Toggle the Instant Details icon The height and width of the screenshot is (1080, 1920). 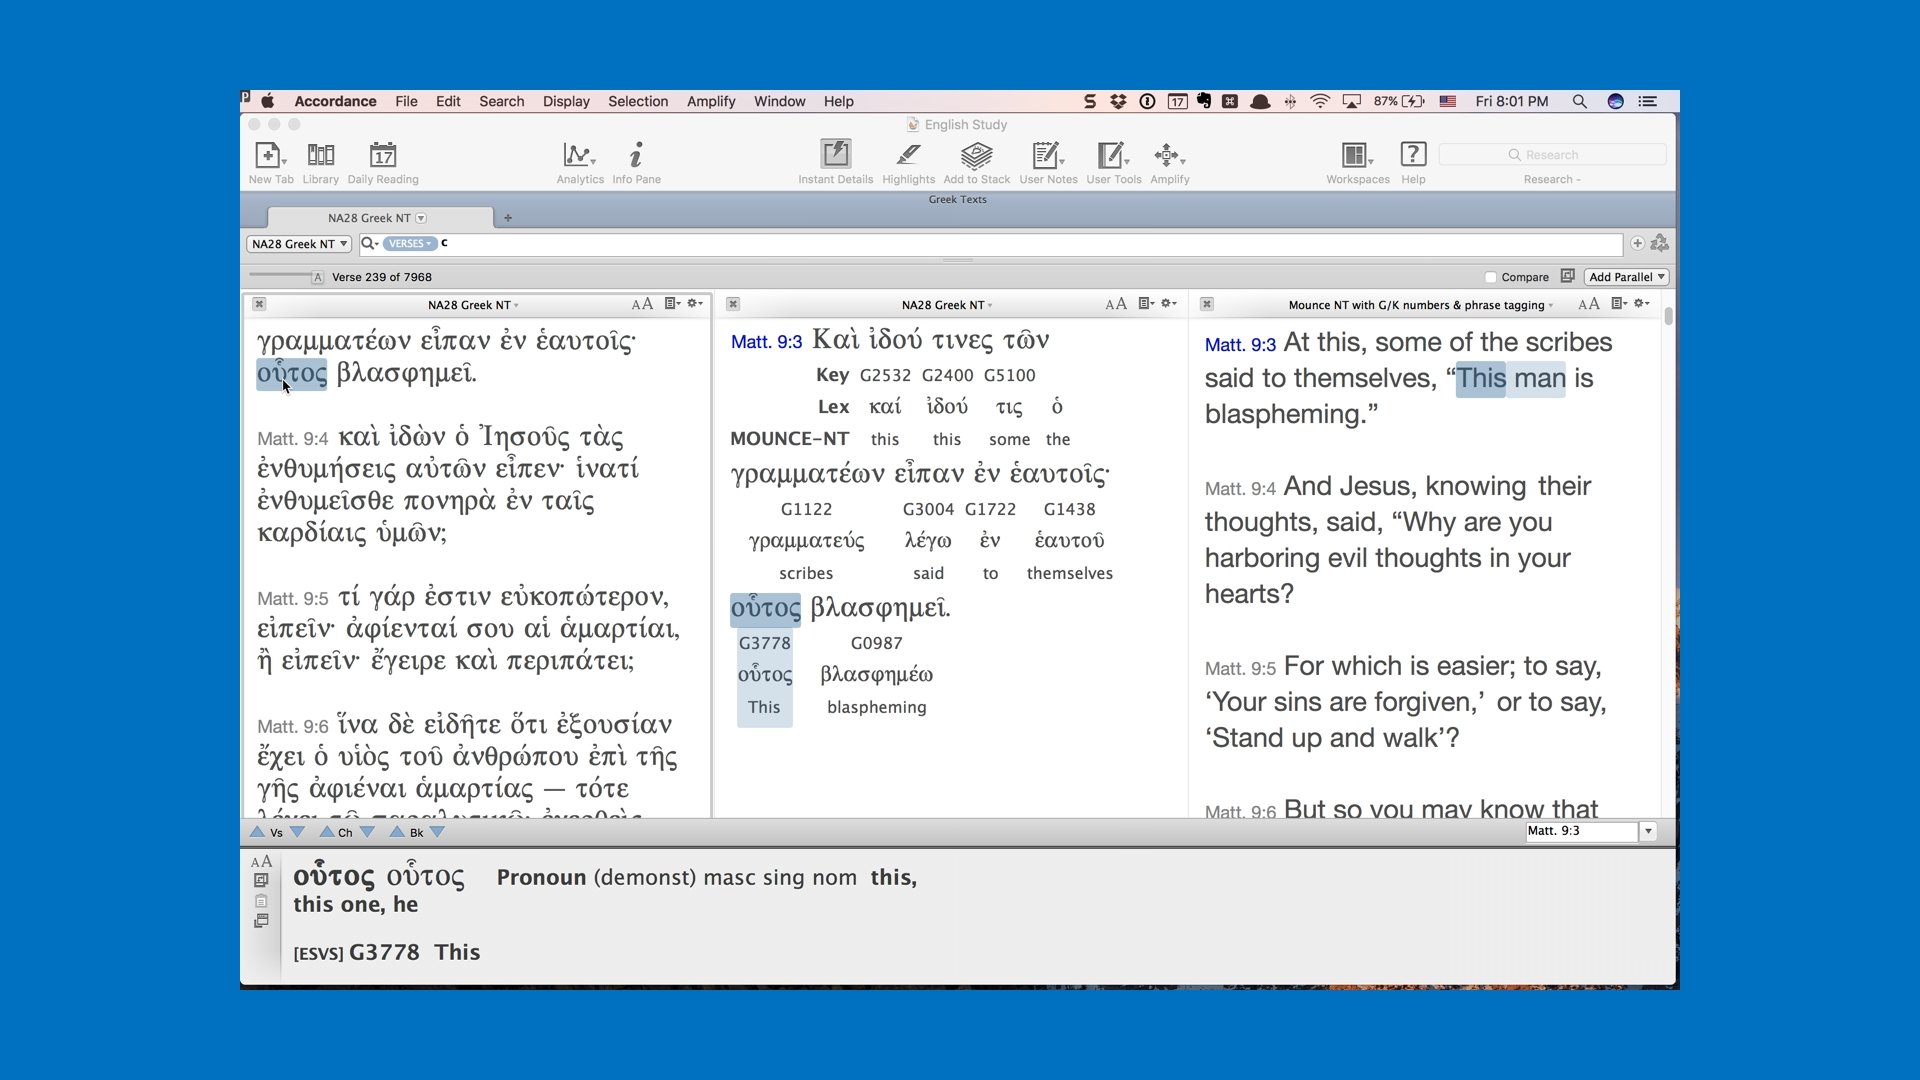tap(835, 155)
